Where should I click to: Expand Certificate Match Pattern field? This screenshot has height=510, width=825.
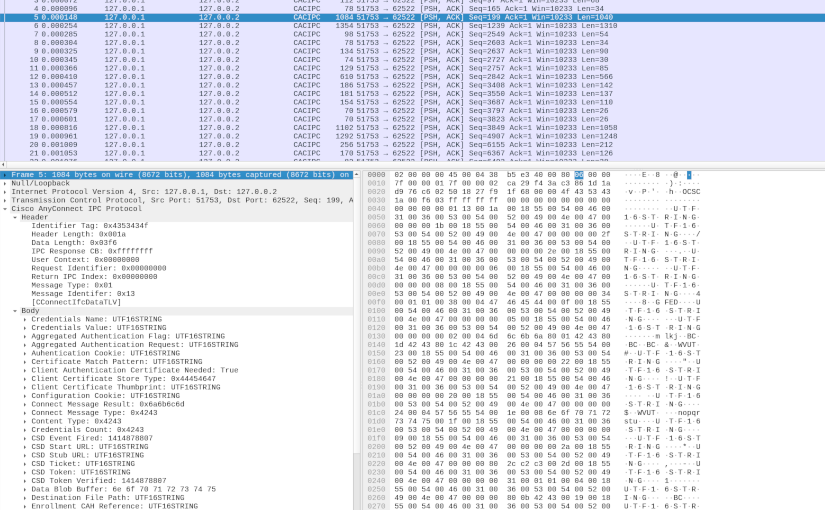25,362
